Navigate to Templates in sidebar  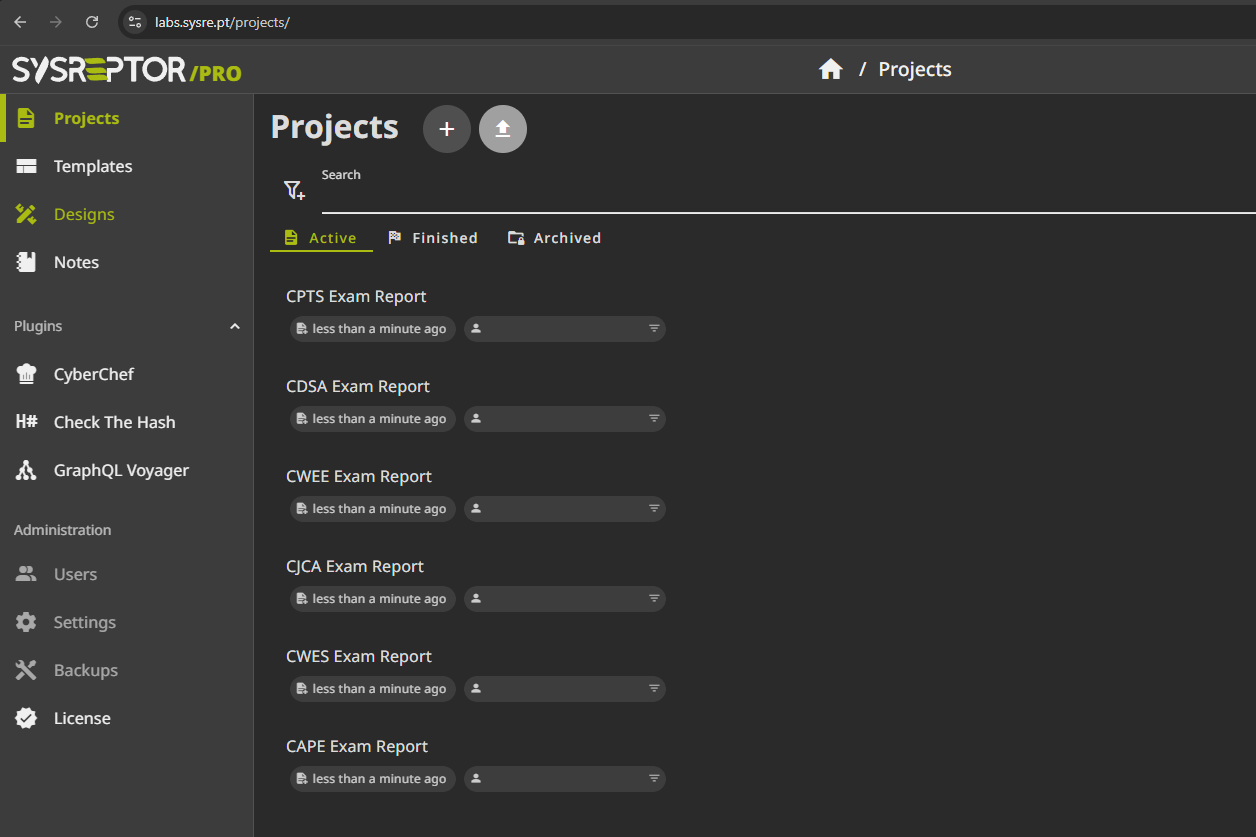(x=93, y=166)
